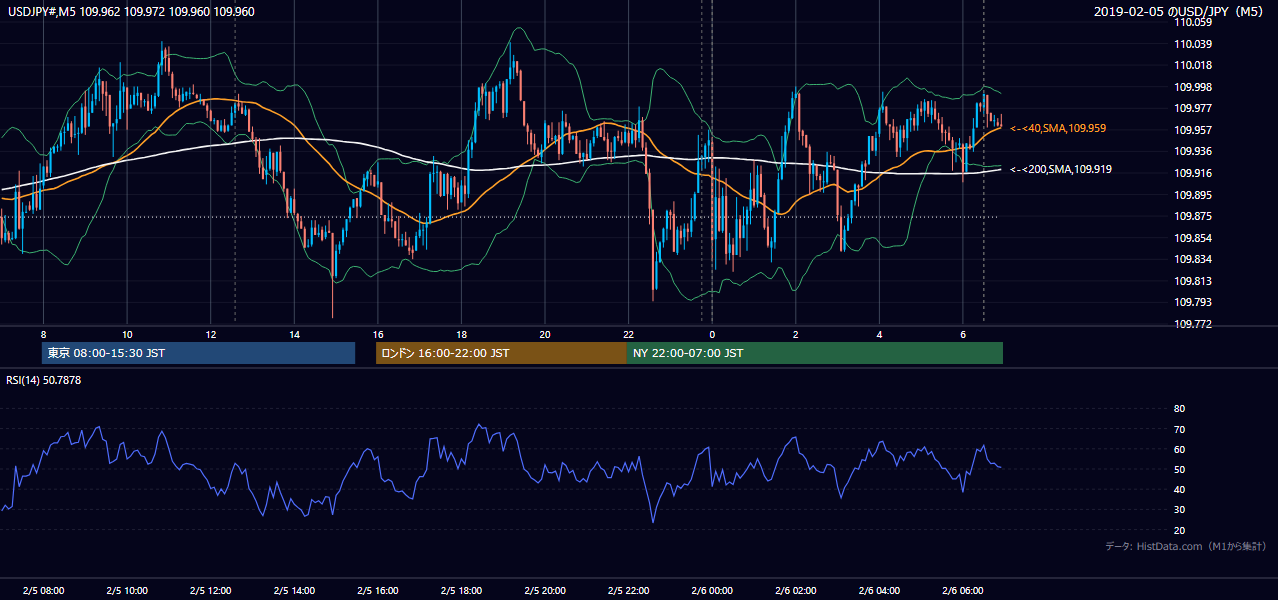Click price level 109.895 on the axis
Screen dimensions: 1278x600
pos(1193,195)
